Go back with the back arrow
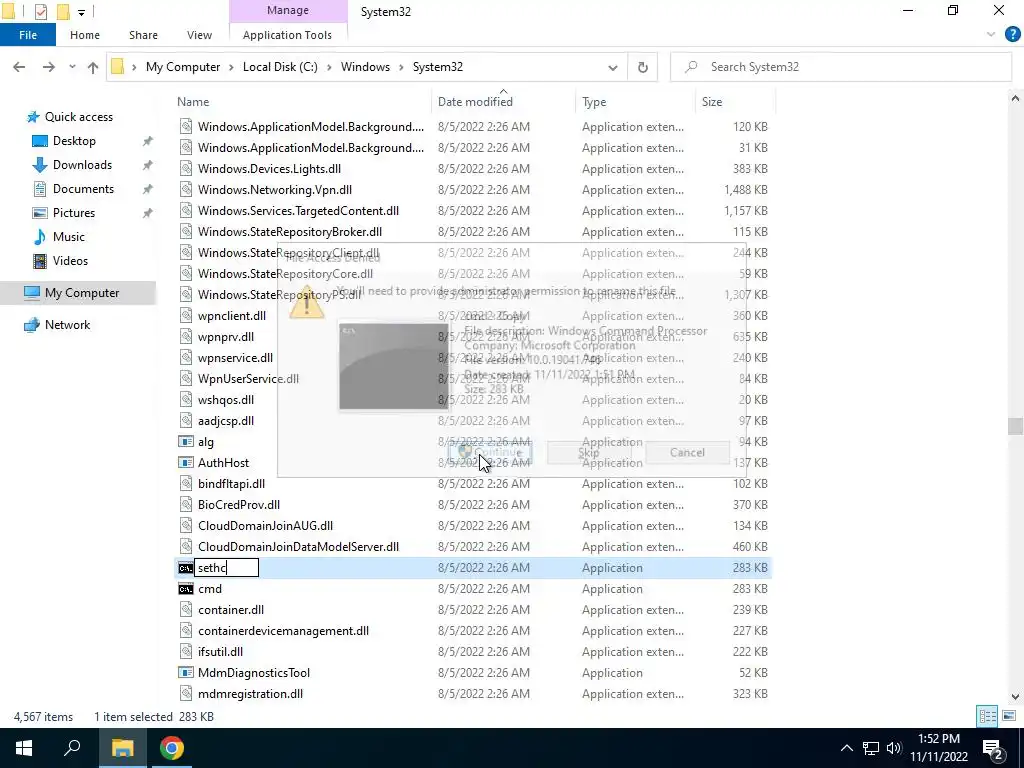This screenshot has width=1024, height=768. 19,67
